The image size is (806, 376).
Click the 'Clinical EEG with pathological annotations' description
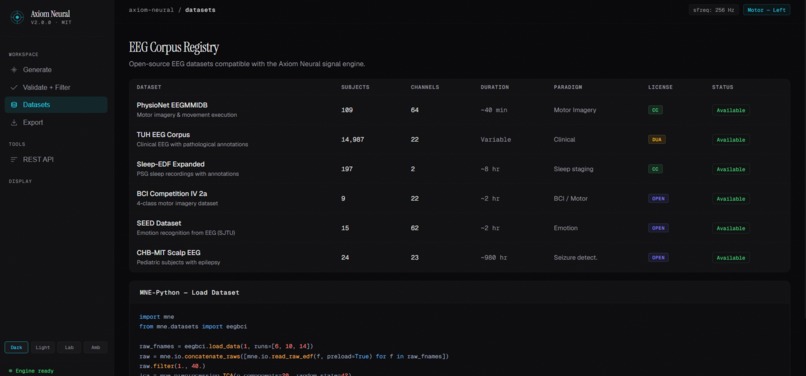(x=192, y=145)
